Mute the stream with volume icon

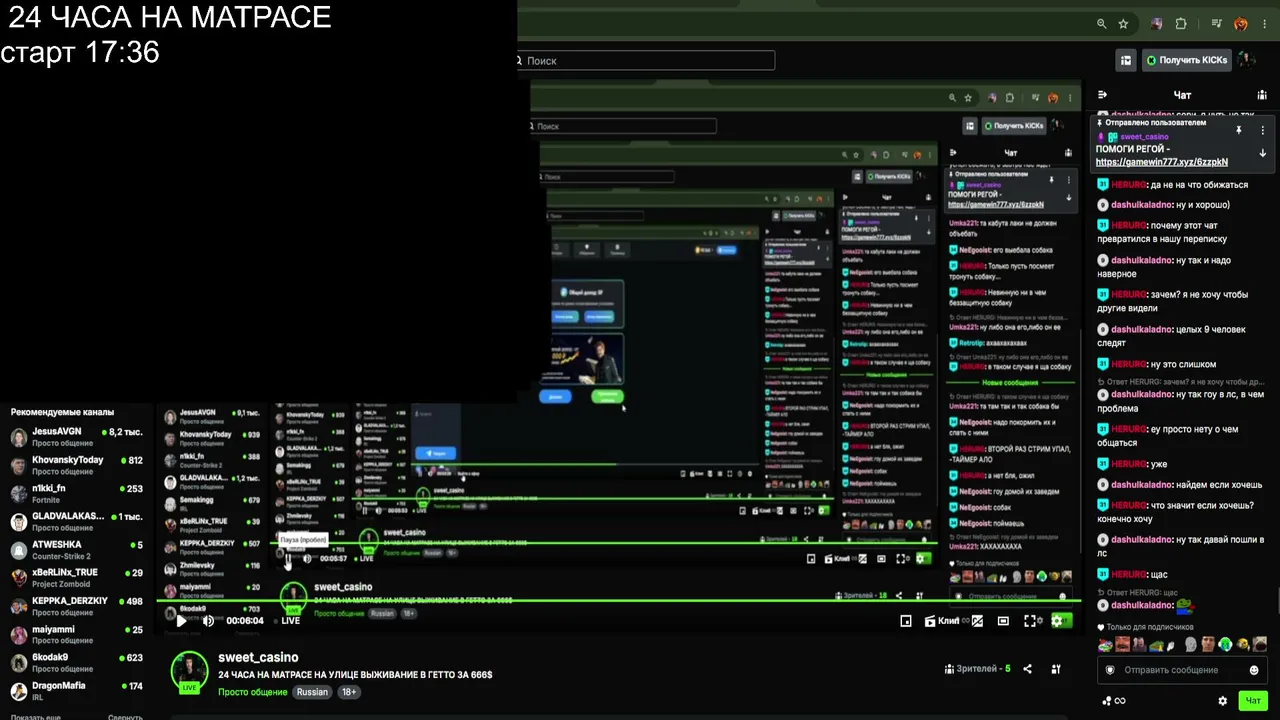(208, 620)
